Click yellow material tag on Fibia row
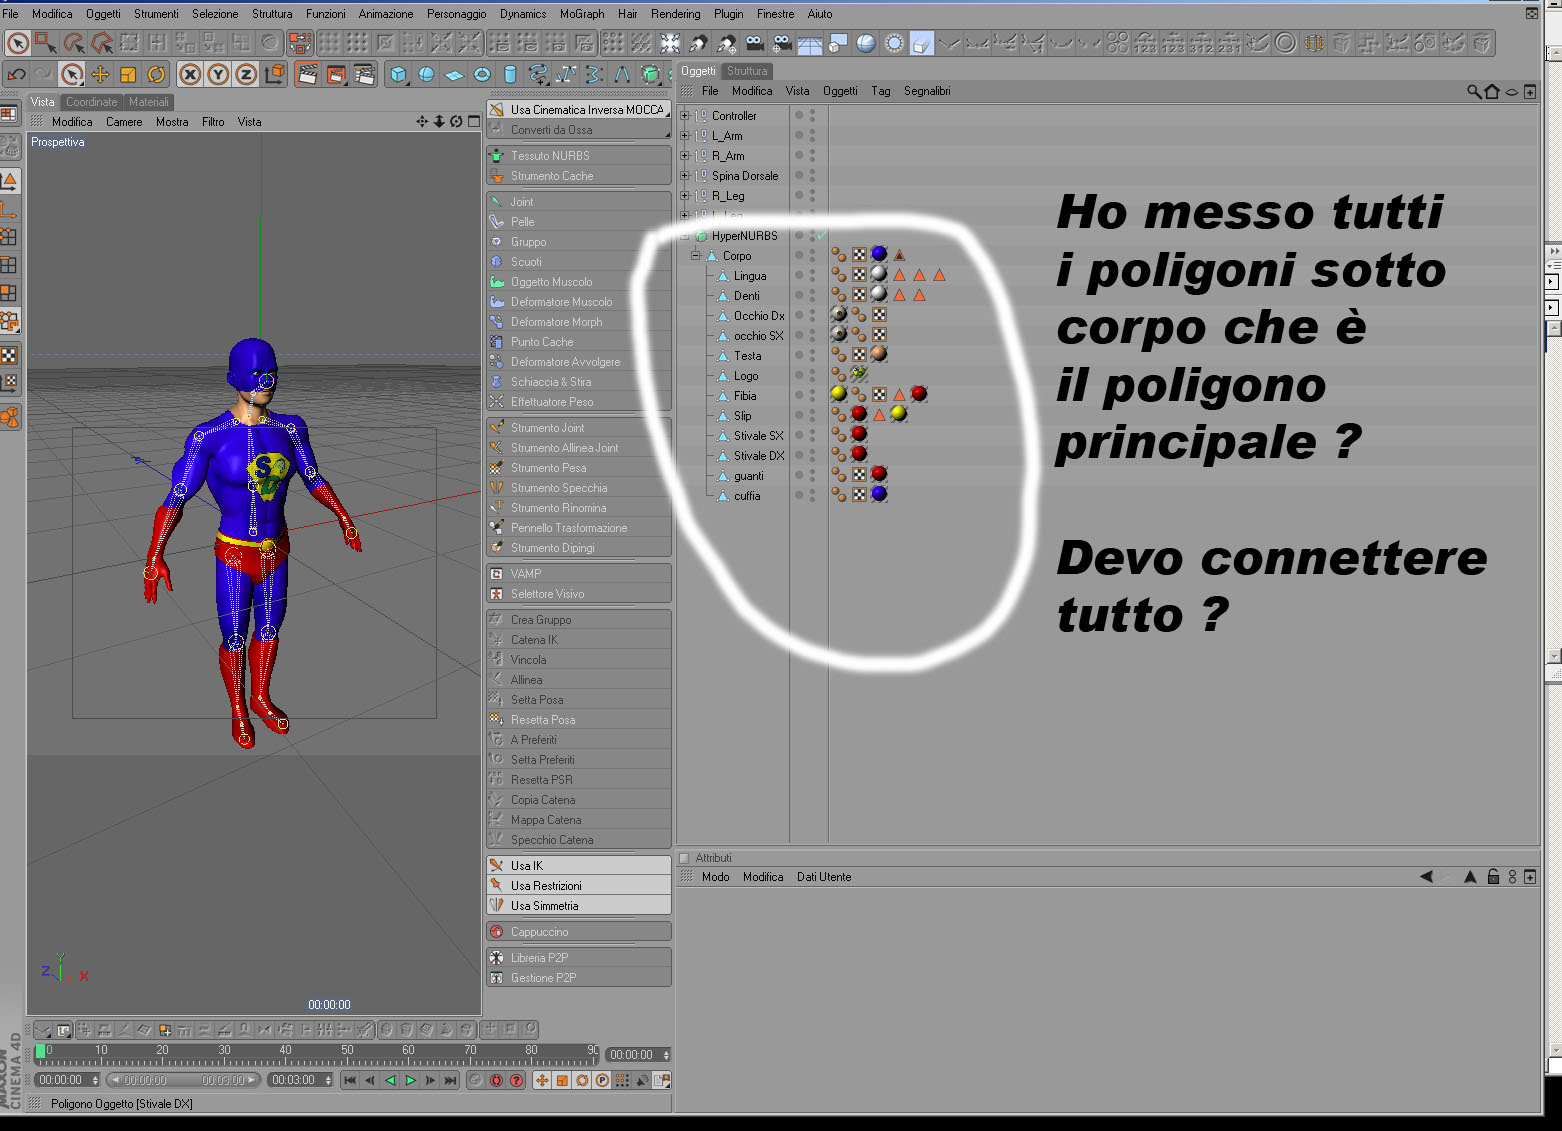Image resolution: width=1562 pixels, height=1131 pixels. click(x=839, y=394)
